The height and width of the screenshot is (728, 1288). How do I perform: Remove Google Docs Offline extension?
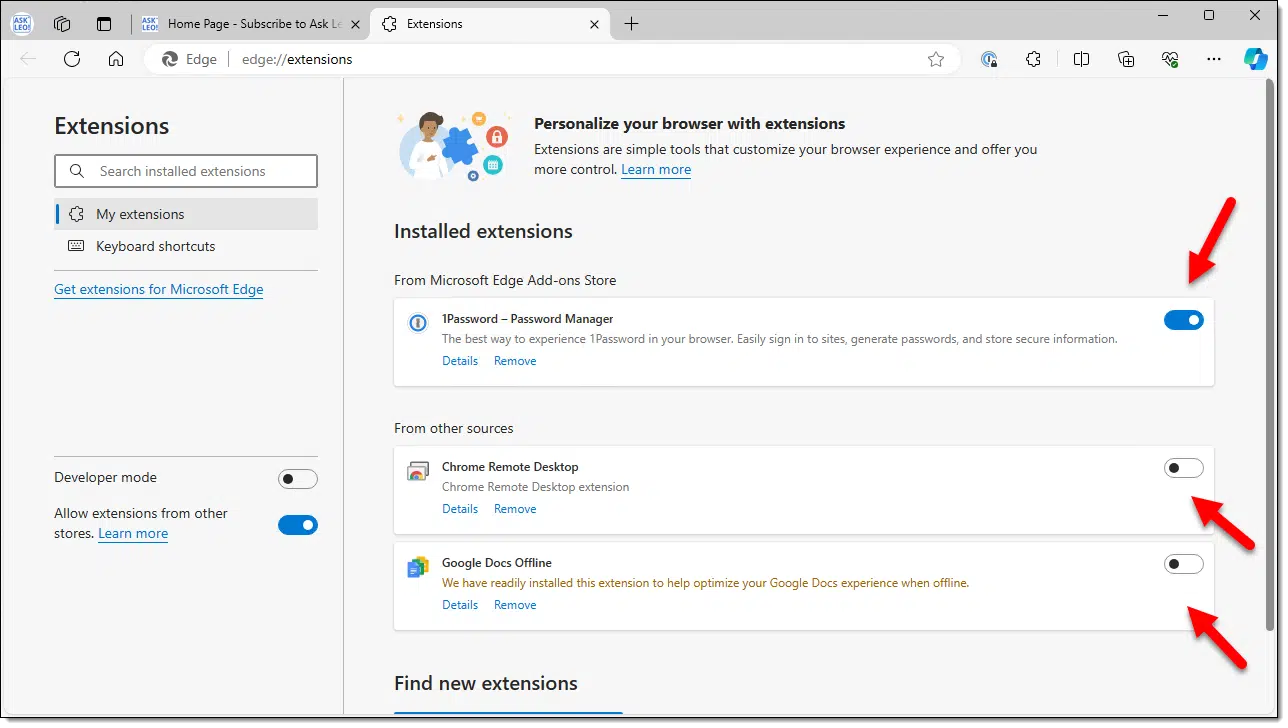(x=515, y=605)
